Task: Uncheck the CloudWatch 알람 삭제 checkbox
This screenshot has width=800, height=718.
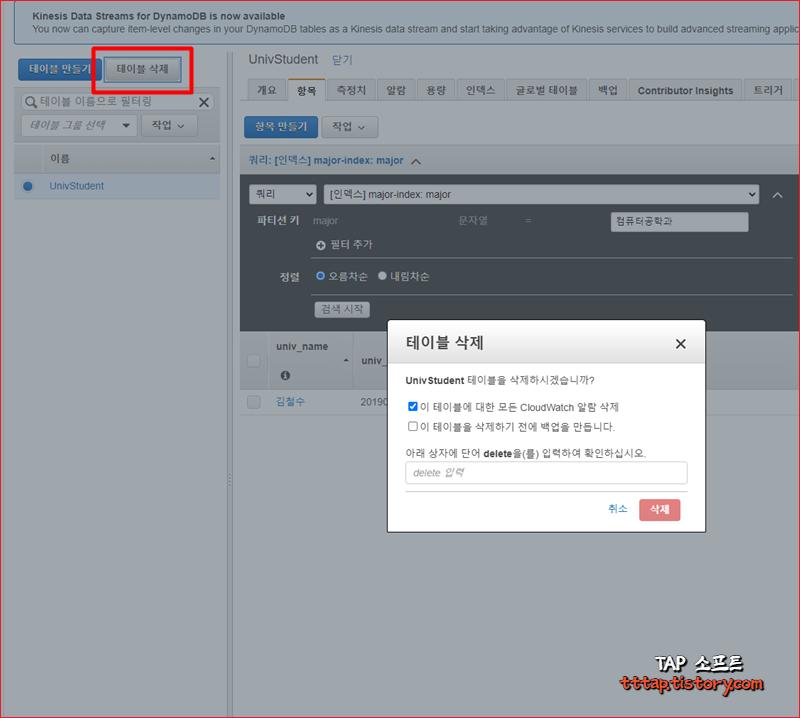Action: pyautogui.click(x=413, y=407)
